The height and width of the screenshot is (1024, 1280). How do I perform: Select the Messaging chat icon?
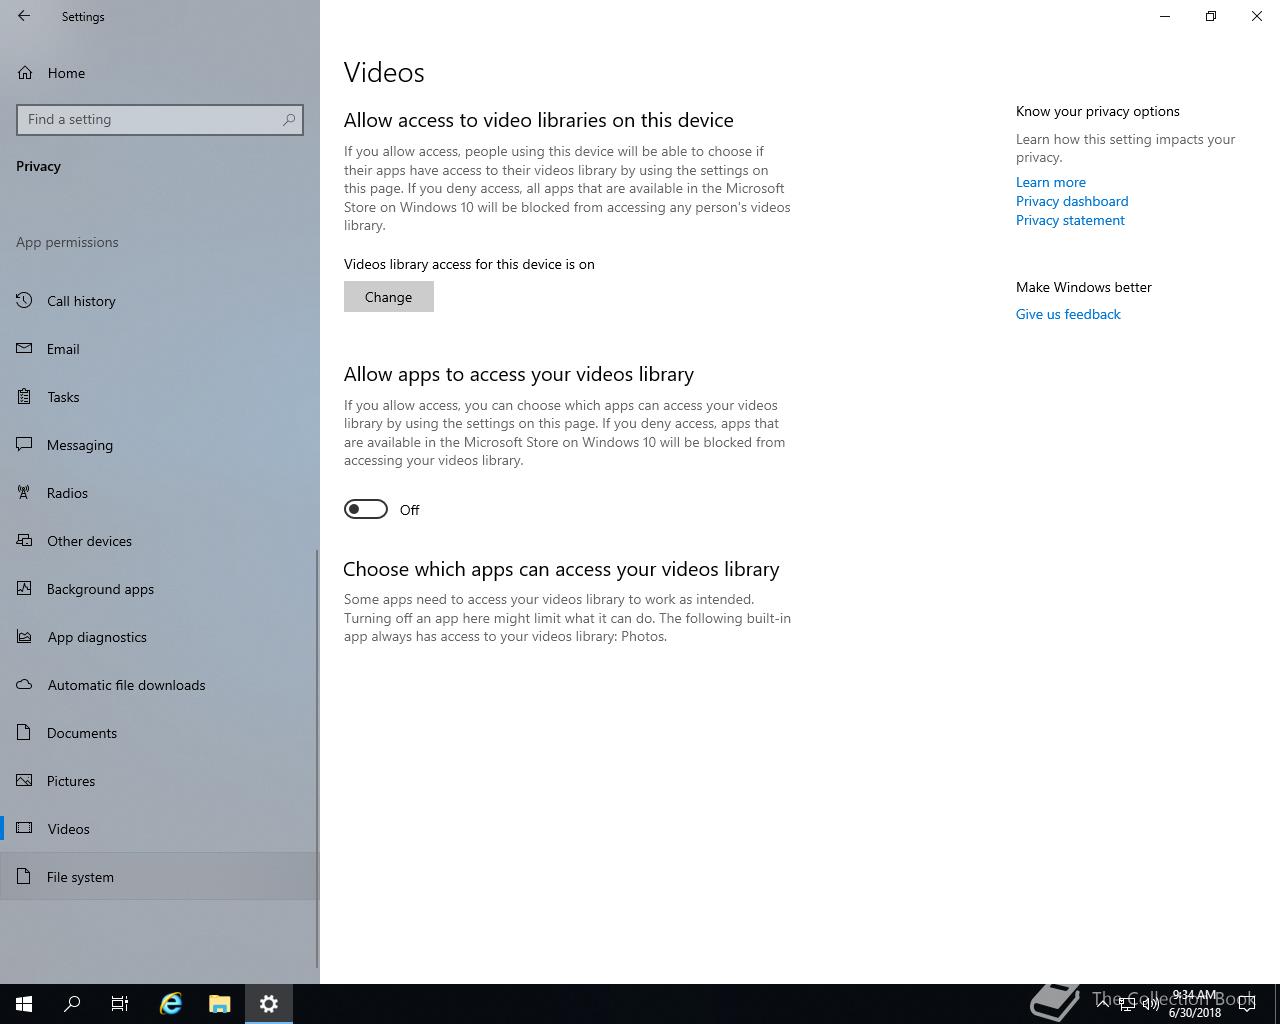tap(25, 445)
